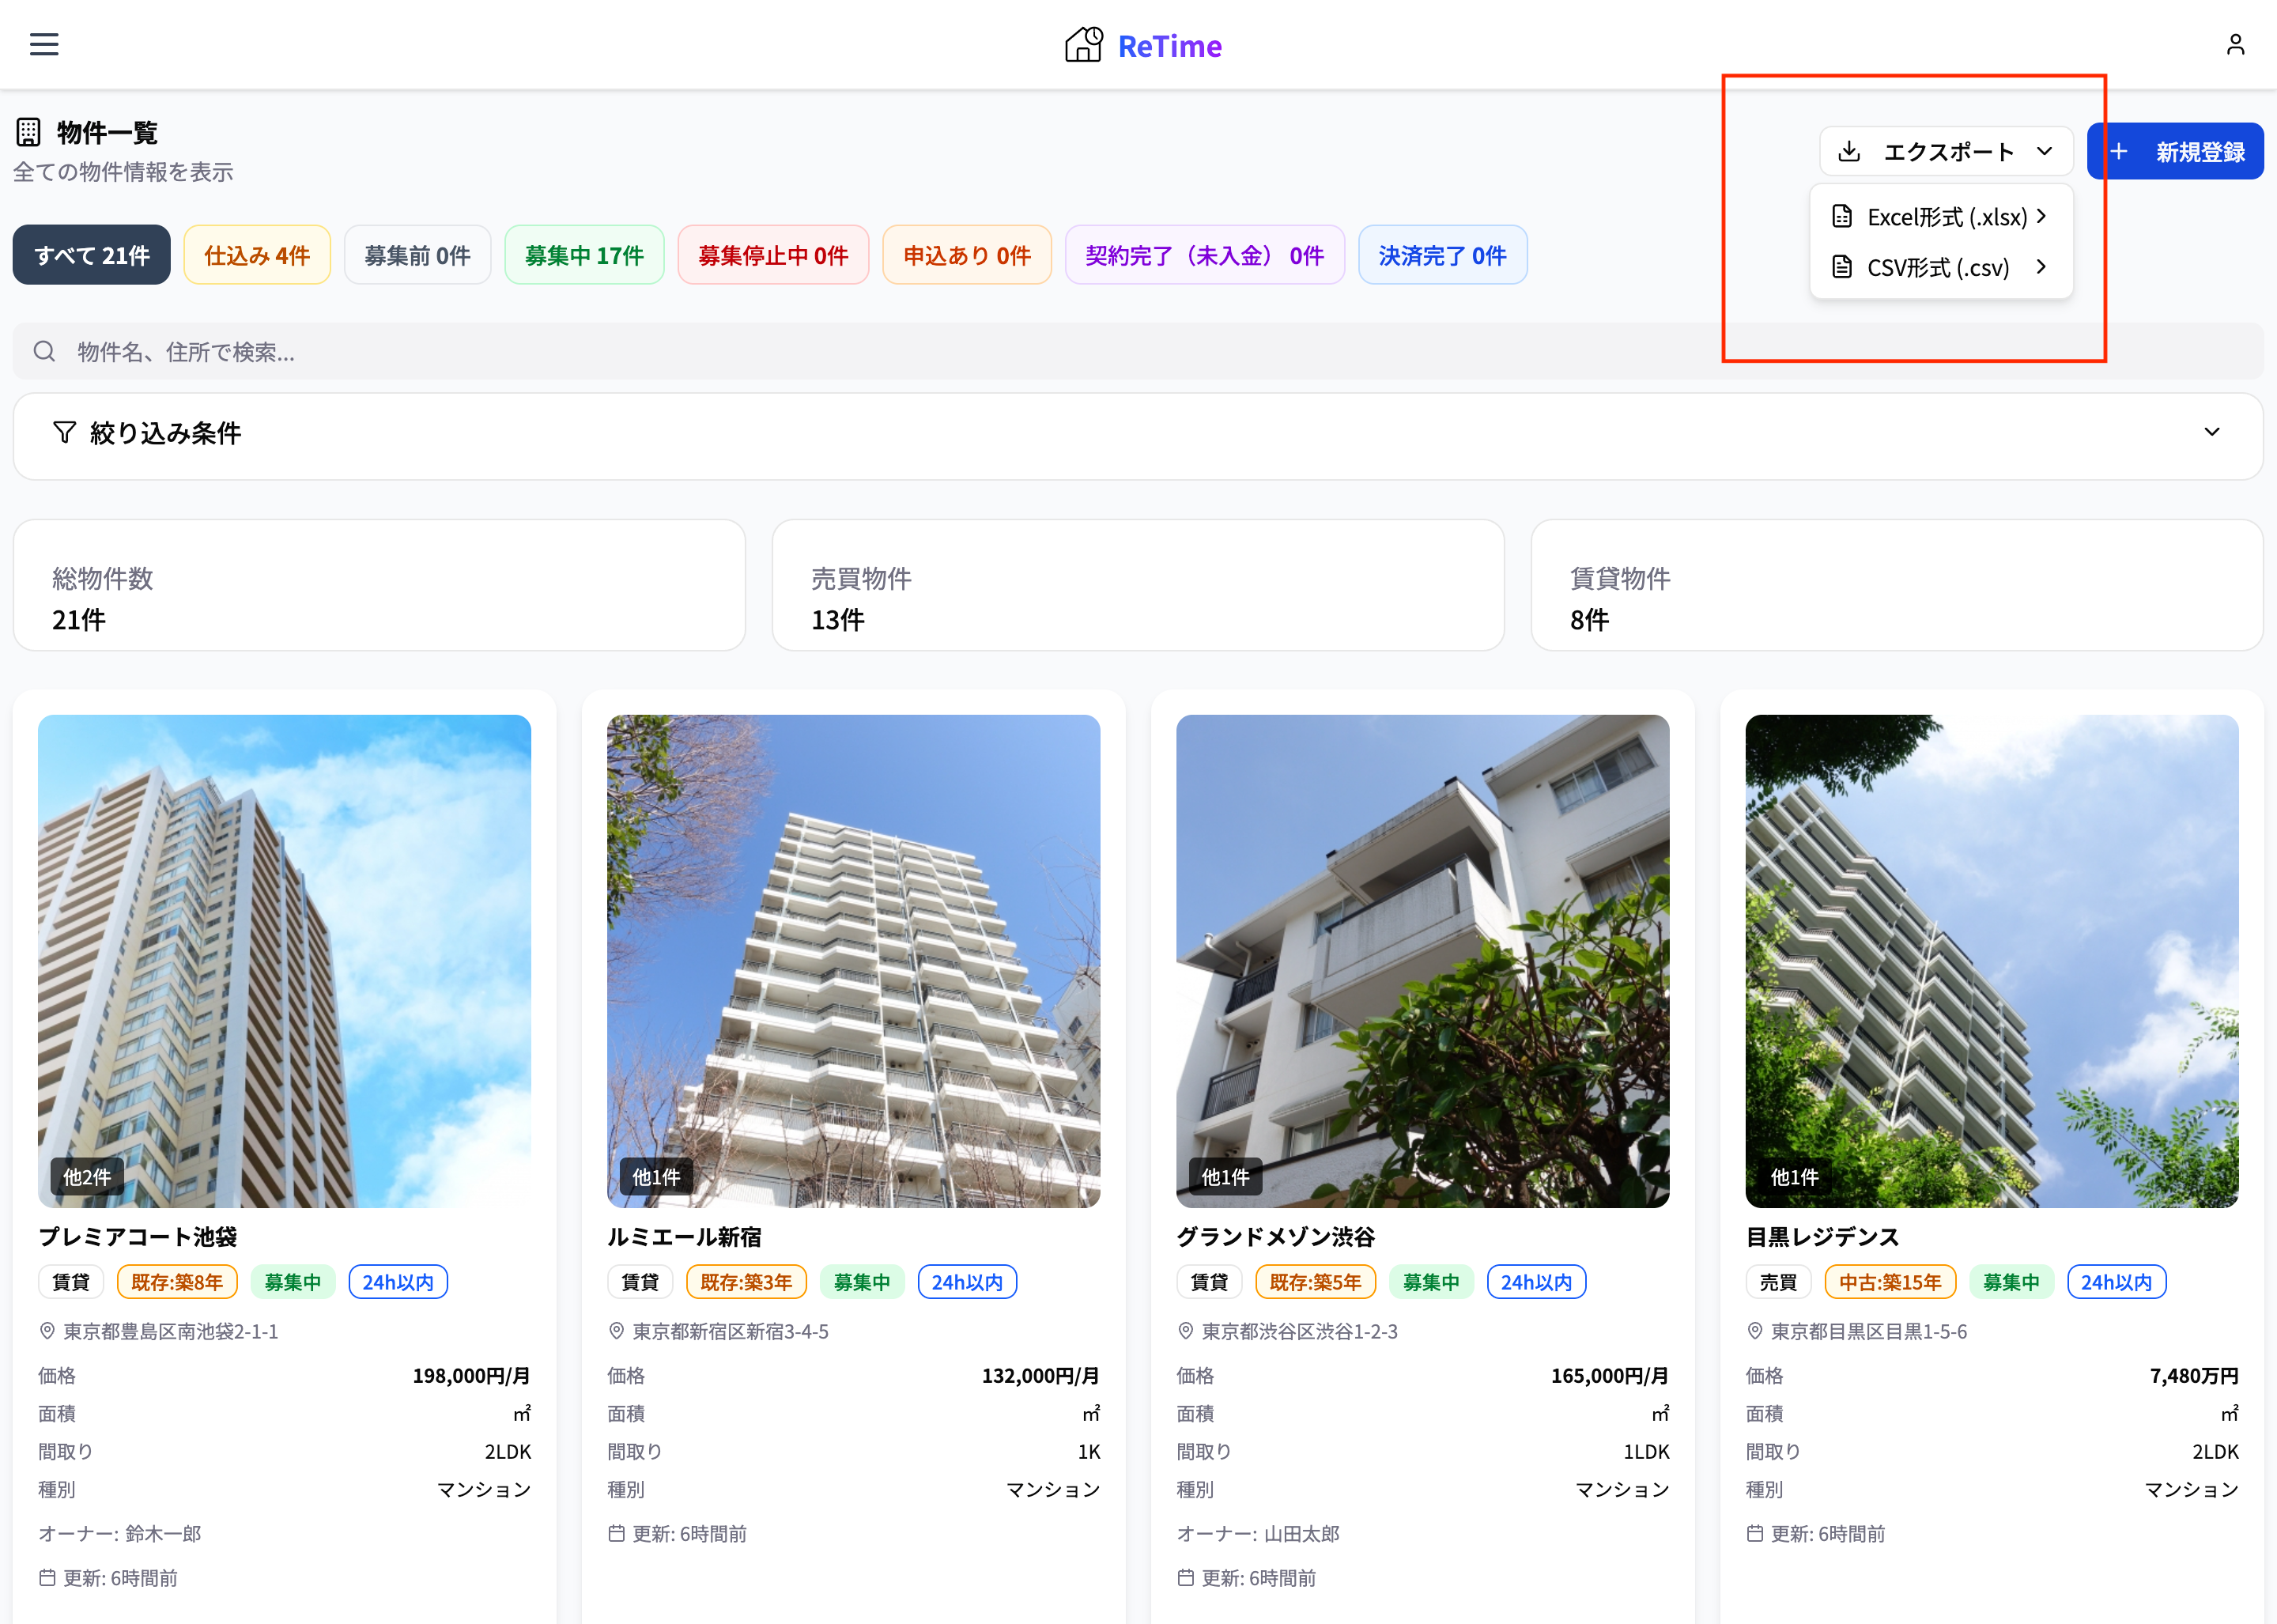This screenshot has height=1624, width=2277.
Task: Click the export download icon
Action: click(x=1849, y=151)
